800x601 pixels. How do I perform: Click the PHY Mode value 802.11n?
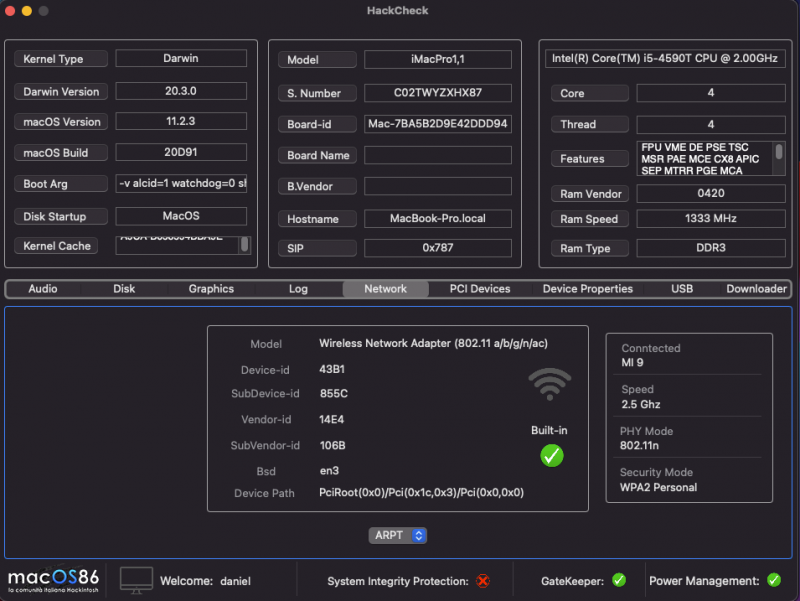coord(639,445)
